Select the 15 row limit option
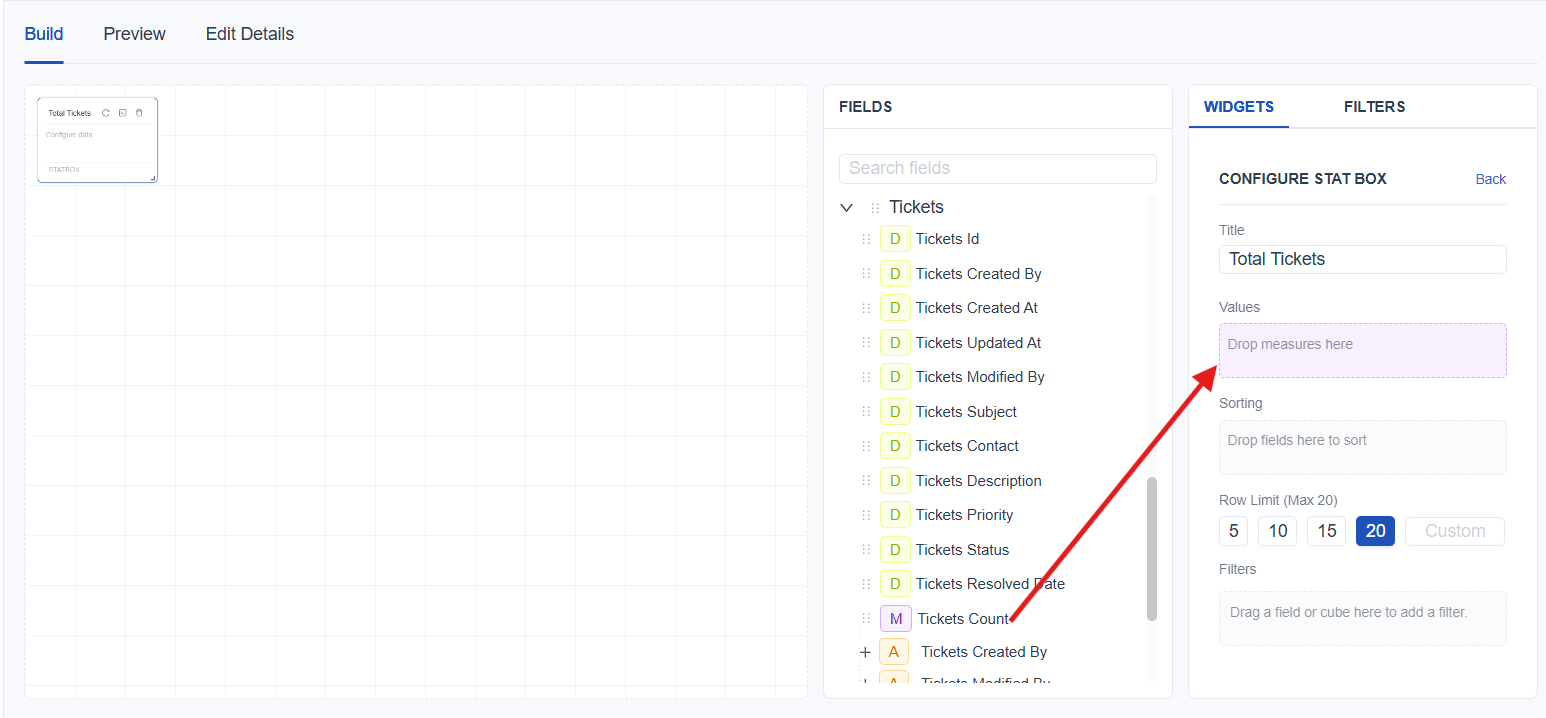This screenshot has width=1546, height=718. click(1326, 531)
